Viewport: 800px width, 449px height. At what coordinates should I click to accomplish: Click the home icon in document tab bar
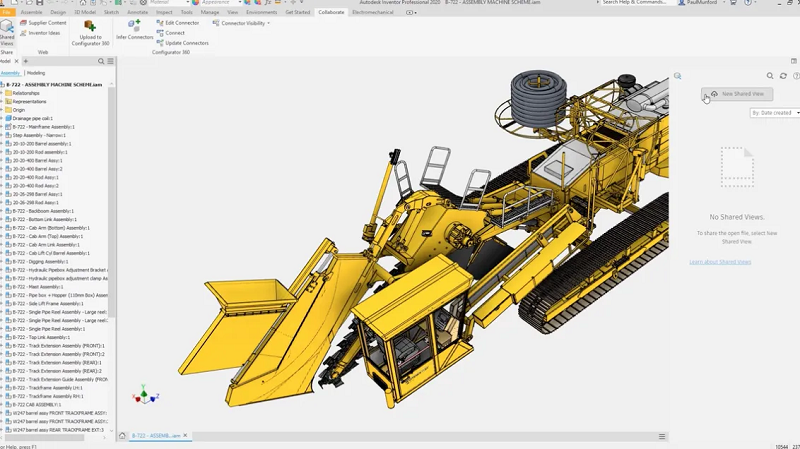point(123,436)
